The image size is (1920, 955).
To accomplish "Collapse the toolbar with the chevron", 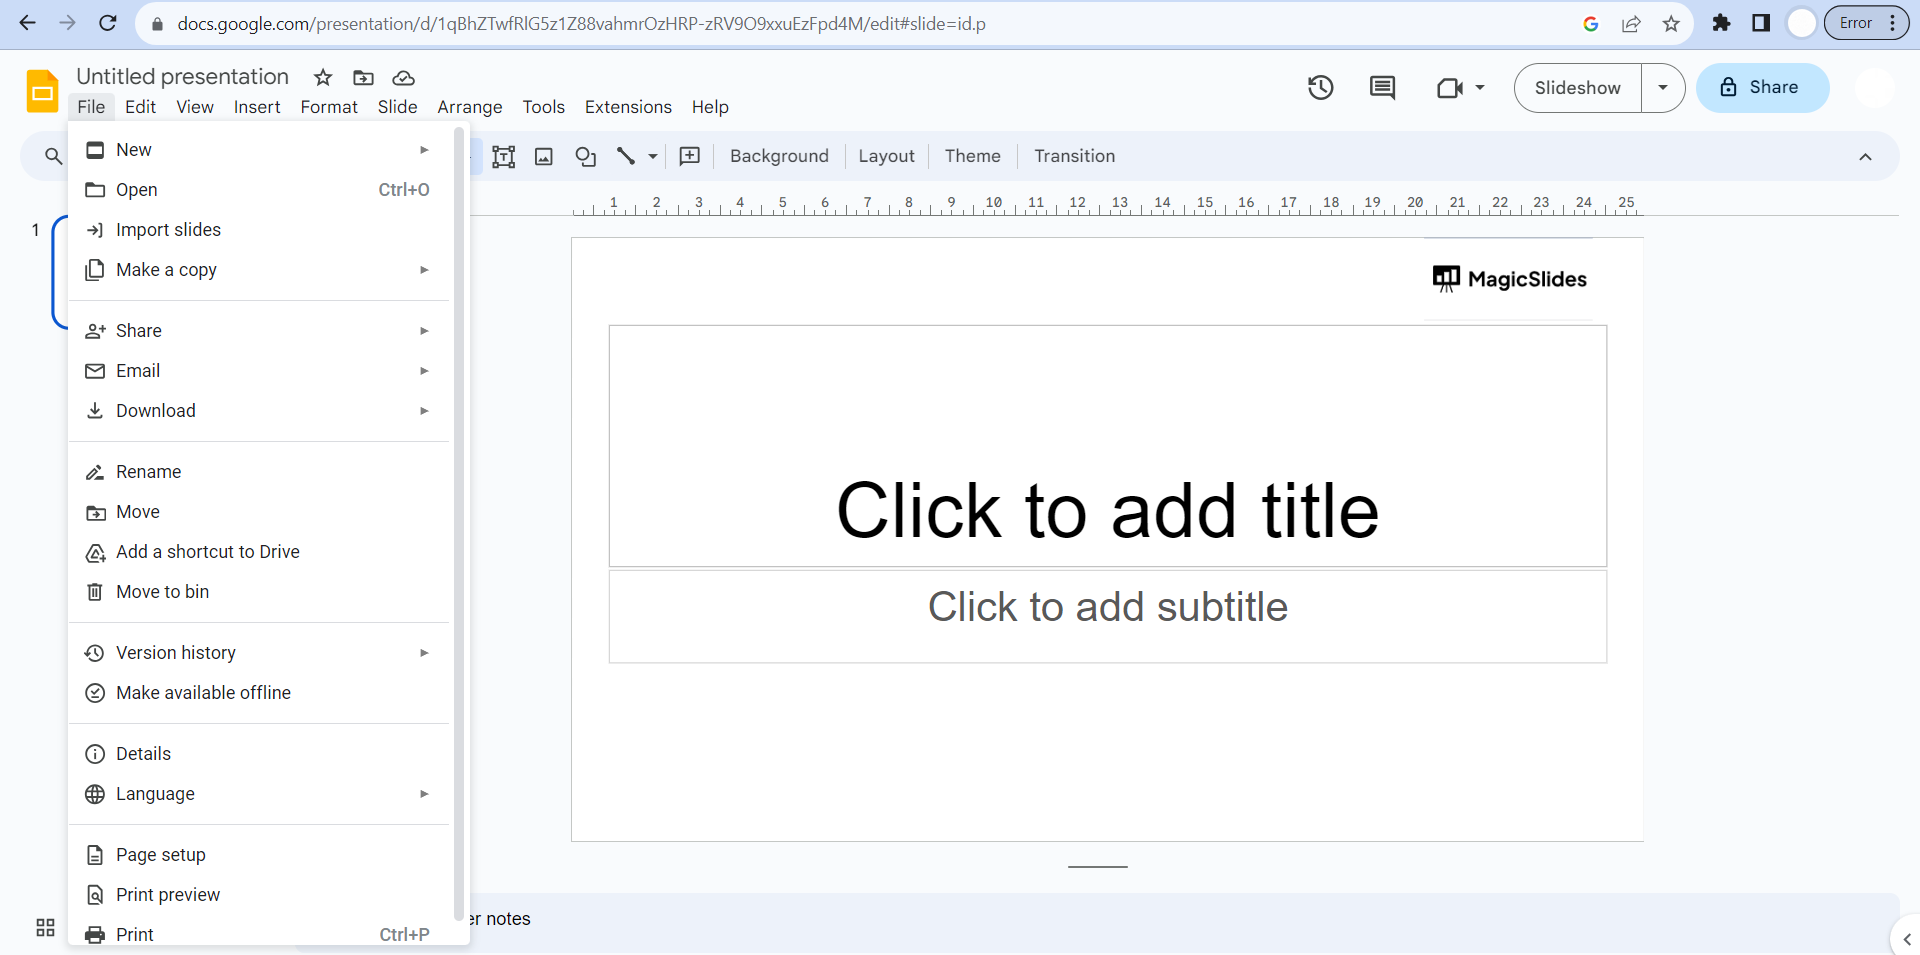I will tap(1865, 157).
